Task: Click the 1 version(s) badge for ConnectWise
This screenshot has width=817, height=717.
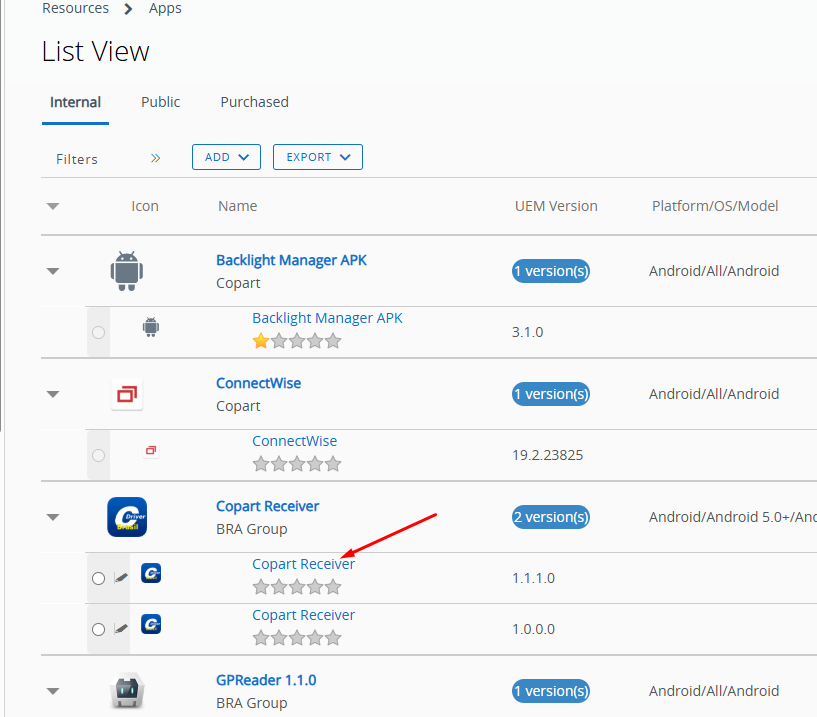Action: (x=551, y=394)
